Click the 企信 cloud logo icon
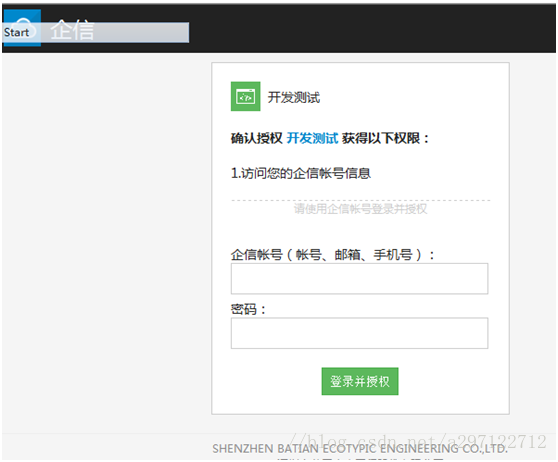The height and width of the screenshot is (462, 558). (x=22, y=27)
